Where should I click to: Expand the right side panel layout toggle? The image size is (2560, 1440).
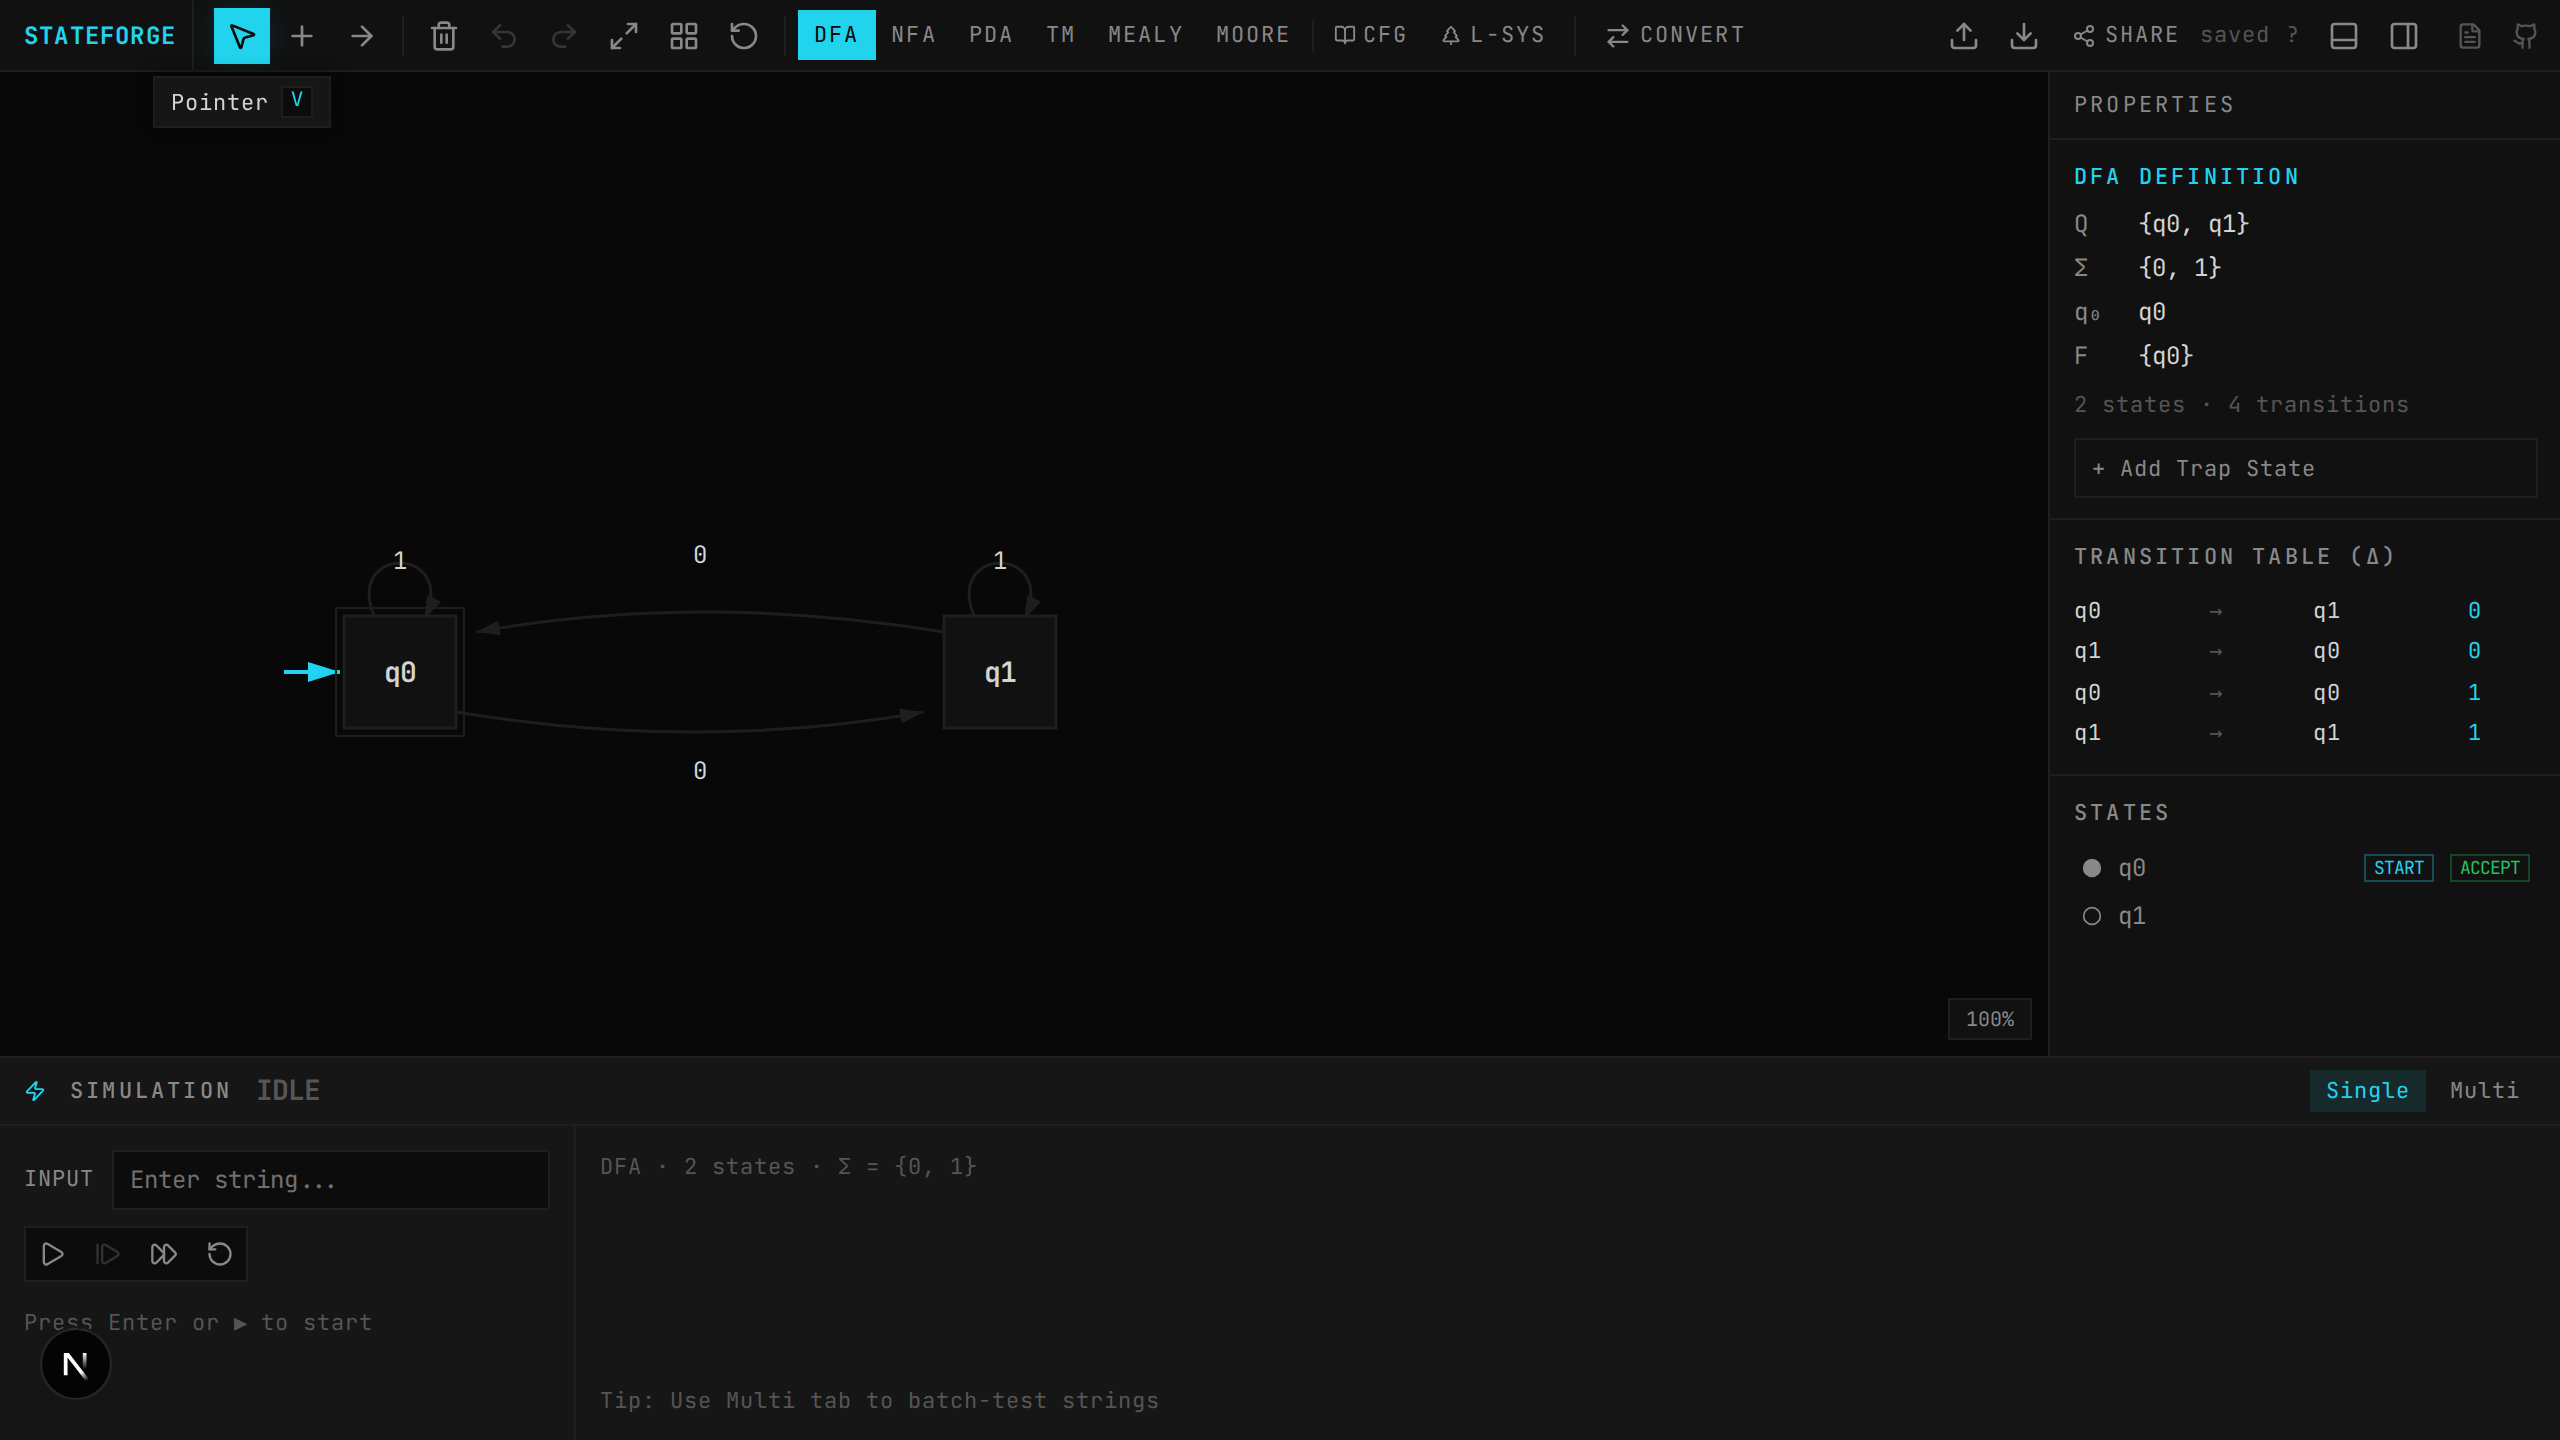(2404, 35)
